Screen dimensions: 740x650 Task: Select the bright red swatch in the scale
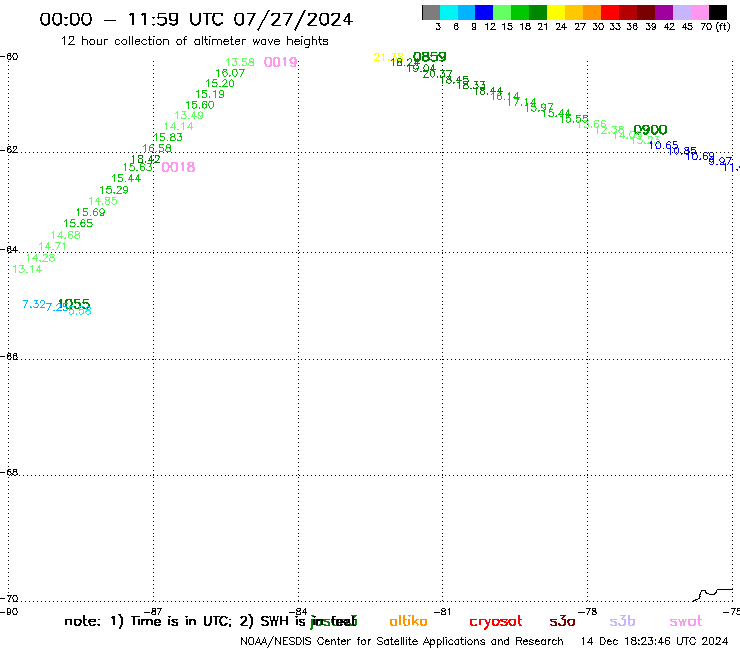coord(610,12)
